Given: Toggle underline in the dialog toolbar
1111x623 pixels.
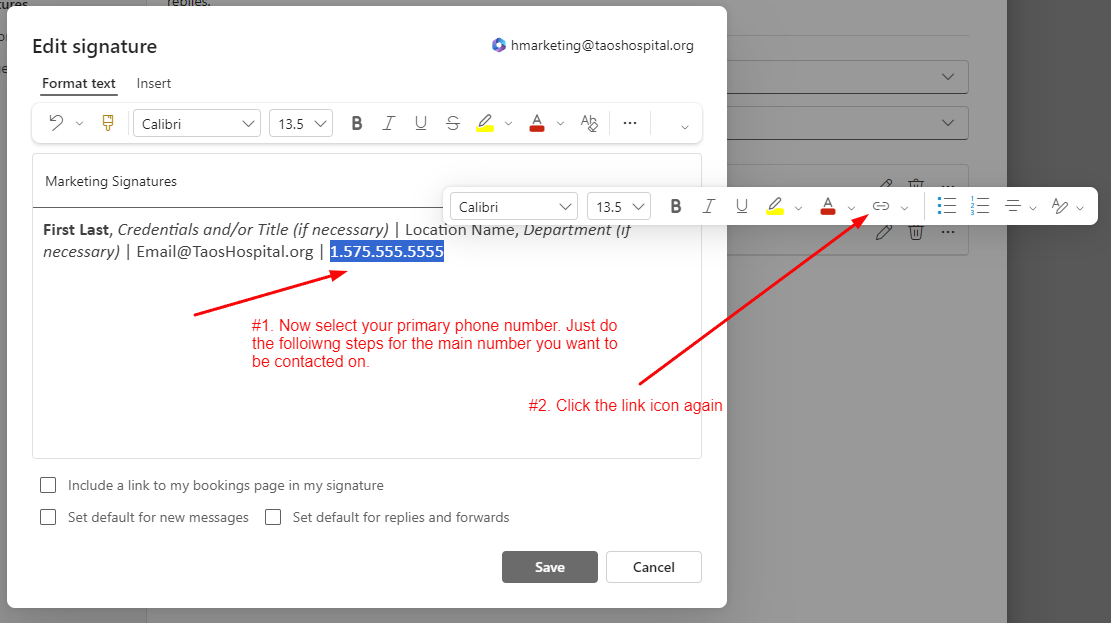Looking at the screenshot, I should [421, 123].
